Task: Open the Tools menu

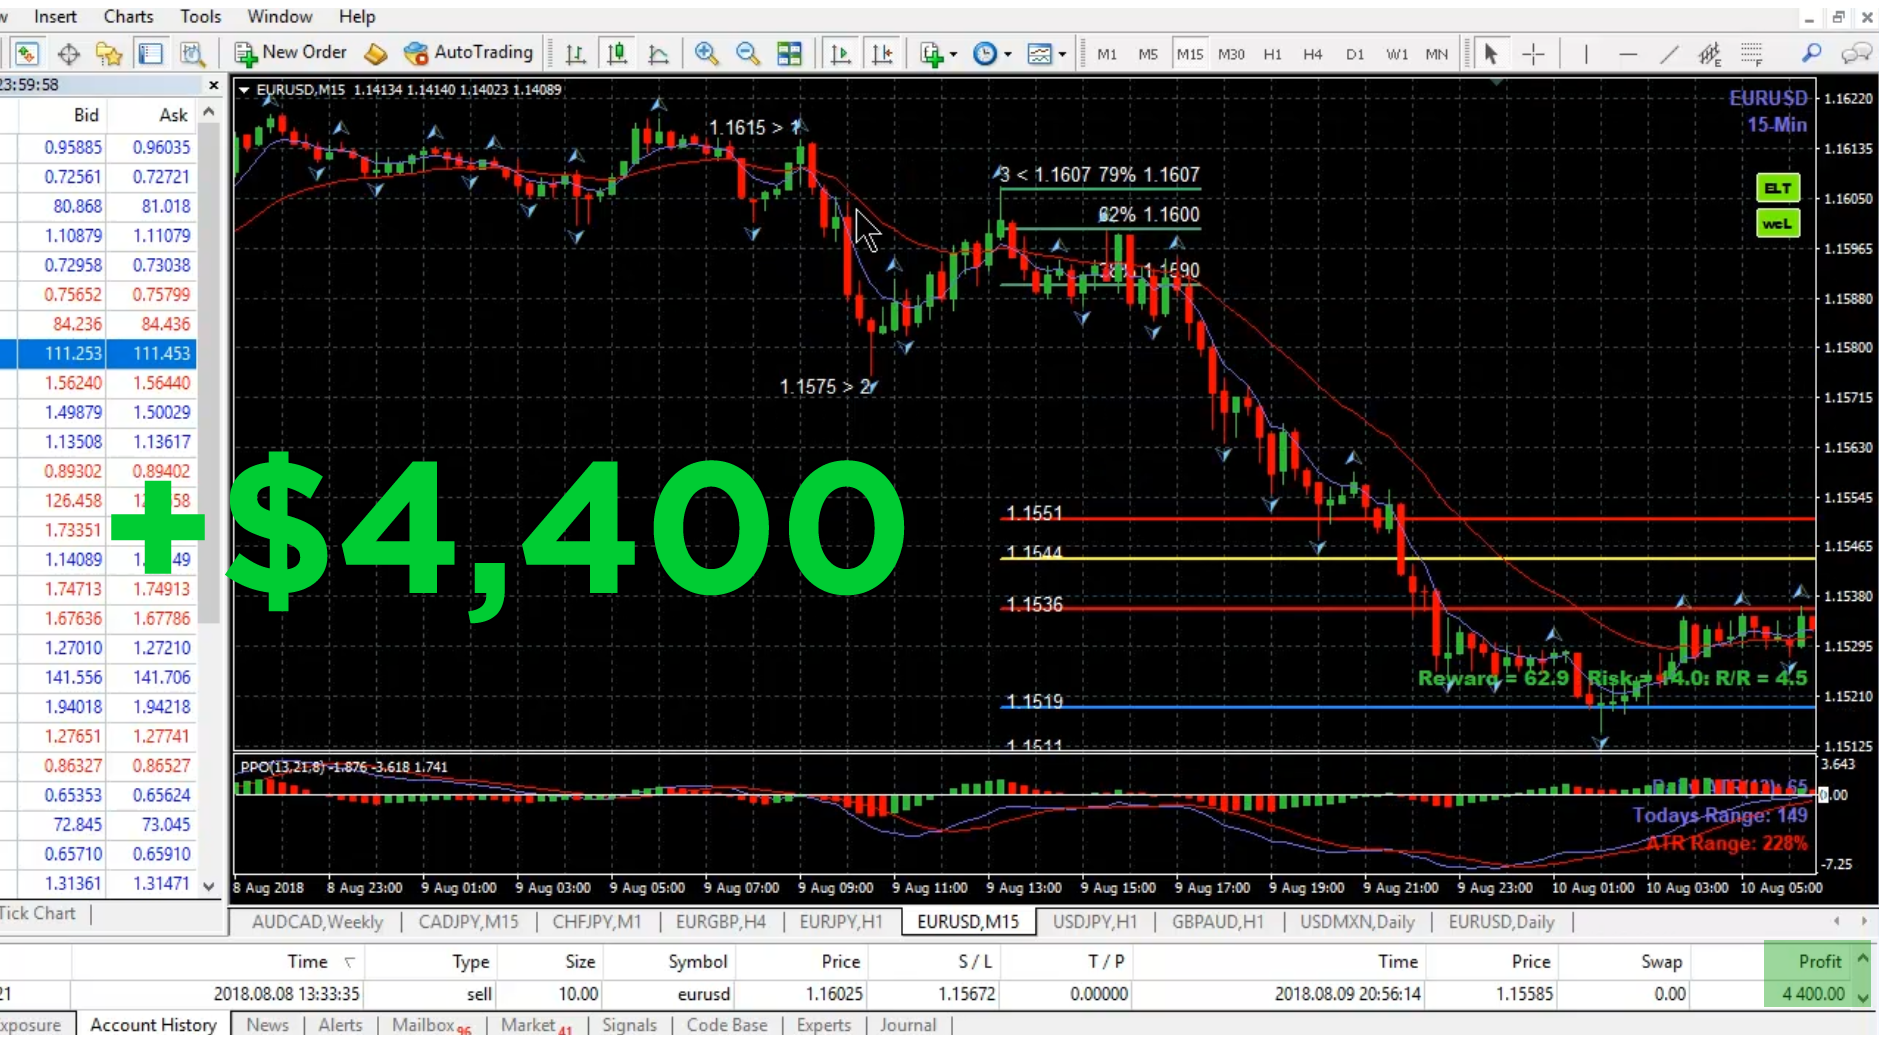Action: click(x=201, y=17)
